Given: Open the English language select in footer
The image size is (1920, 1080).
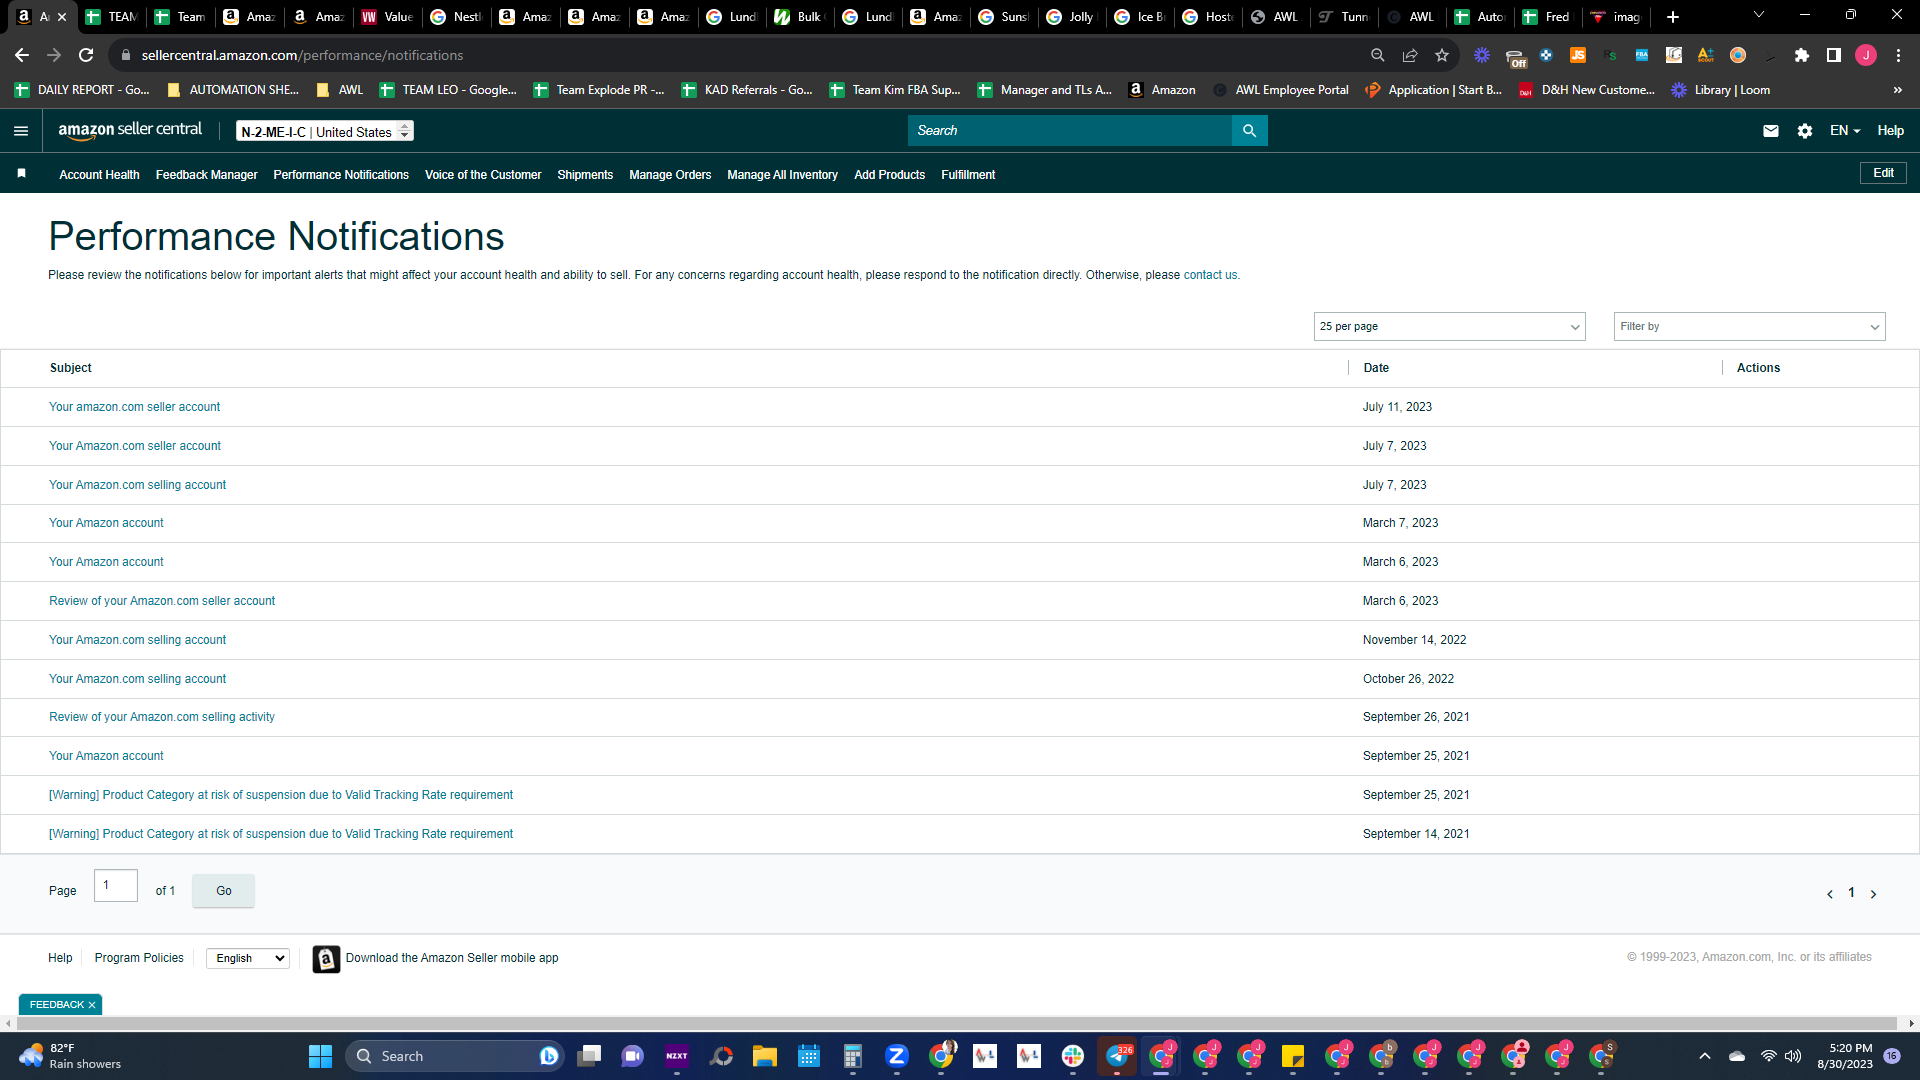Looking at the screenshot, I should [x=248, y=958].
